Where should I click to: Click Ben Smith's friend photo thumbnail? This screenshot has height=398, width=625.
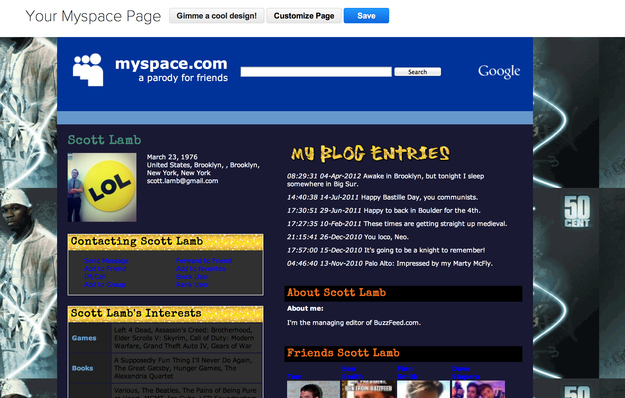369,389
